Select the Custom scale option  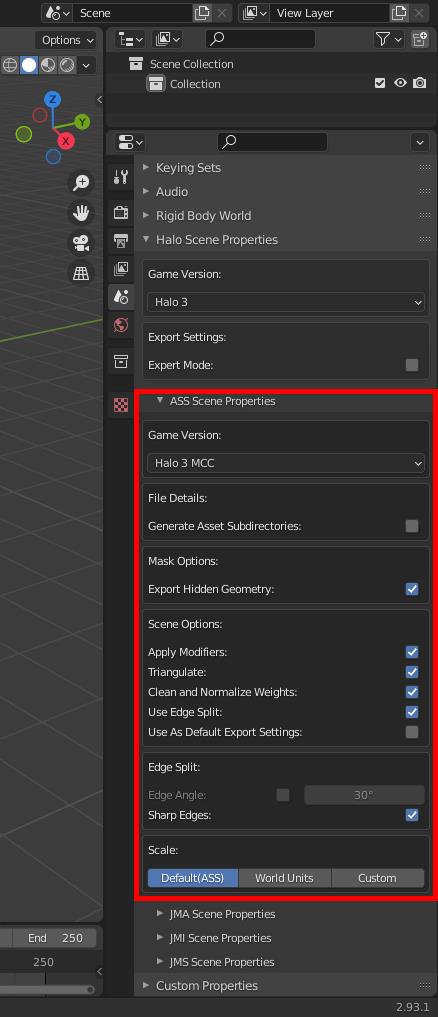click(x=378, y=878)
